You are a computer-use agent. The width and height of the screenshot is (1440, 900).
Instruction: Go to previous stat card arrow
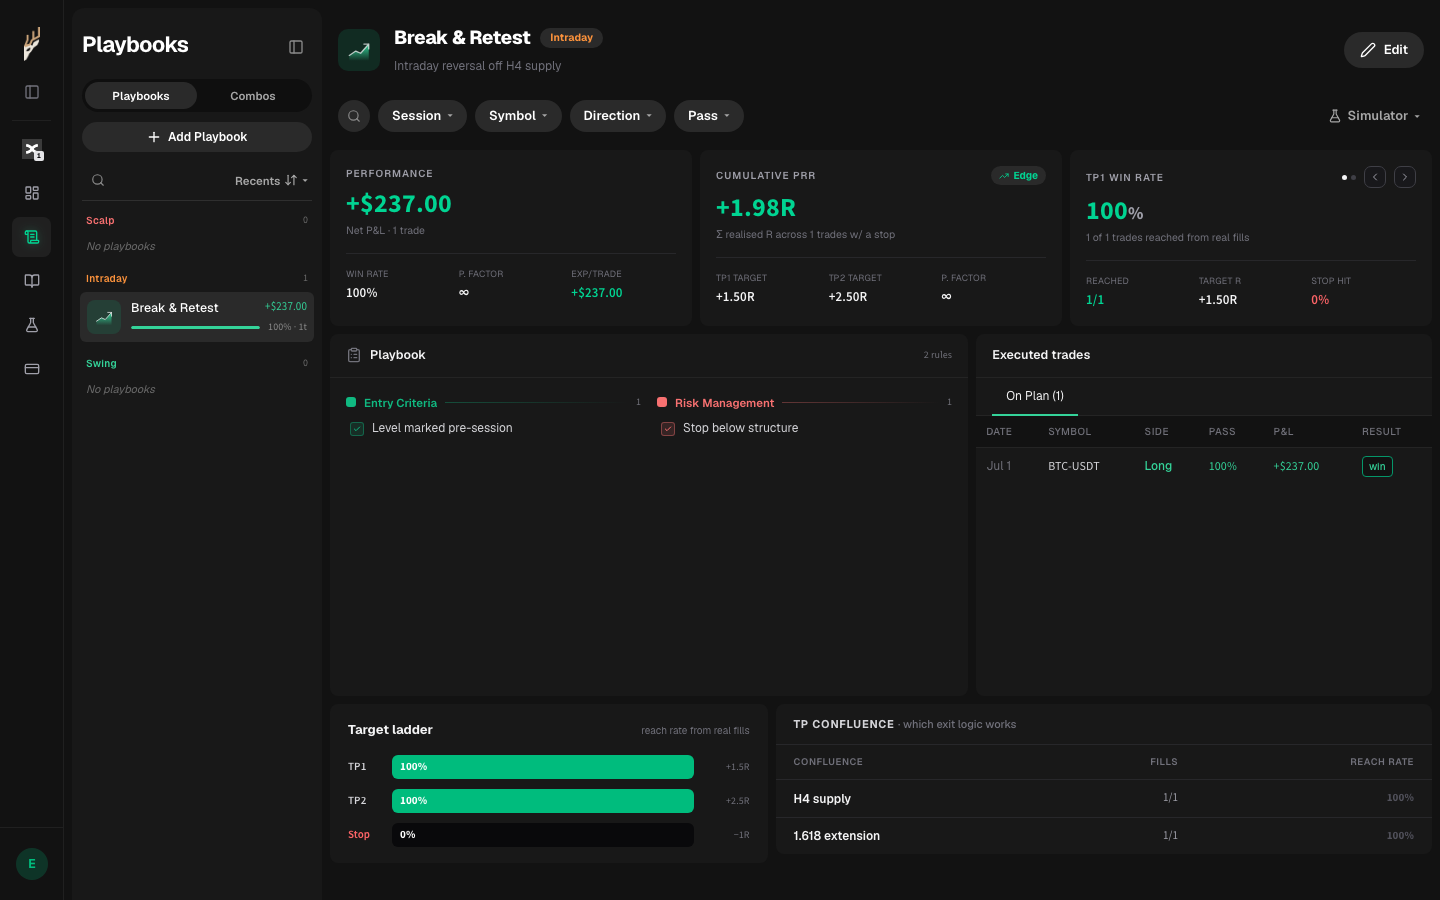tap(1375, 177)
